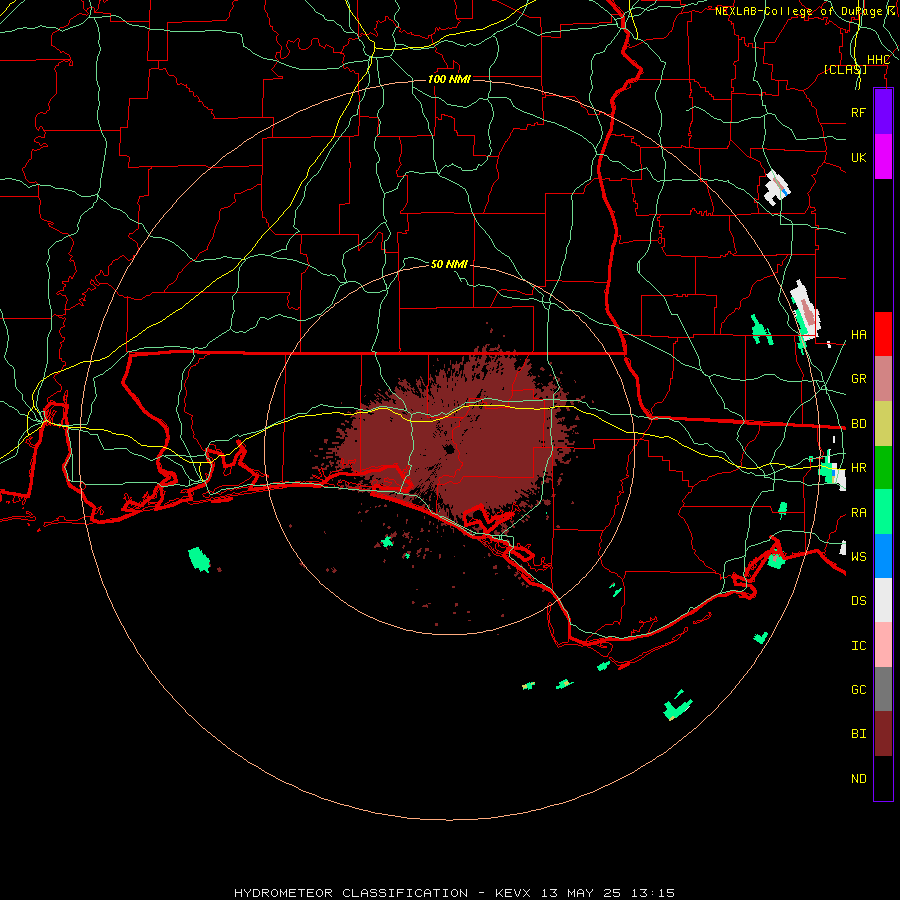Click the BI legend label

858,734
